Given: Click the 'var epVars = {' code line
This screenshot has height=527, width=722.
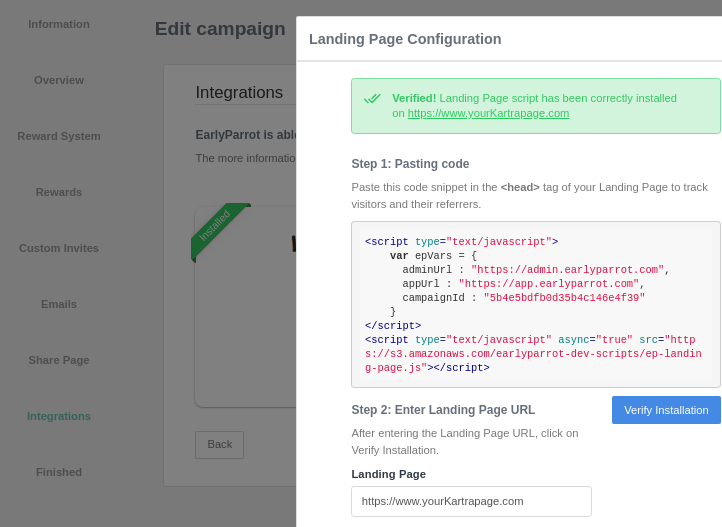Looking at the screenshot, I should tap(433, 255).
